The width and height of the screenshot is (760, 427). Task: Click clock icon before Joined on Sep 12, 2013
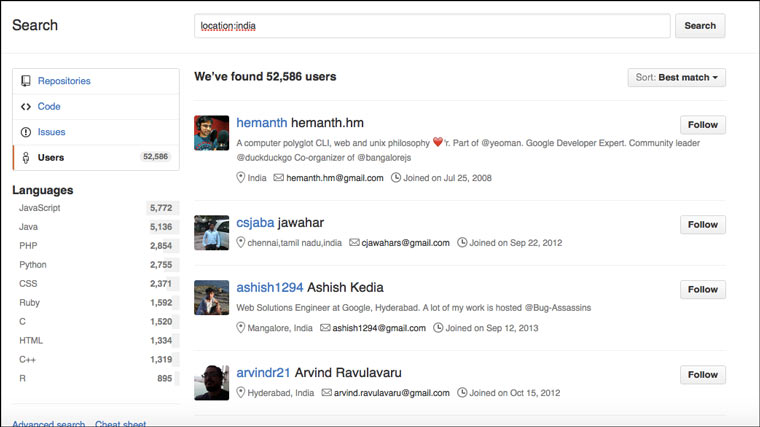coord(438,328)
